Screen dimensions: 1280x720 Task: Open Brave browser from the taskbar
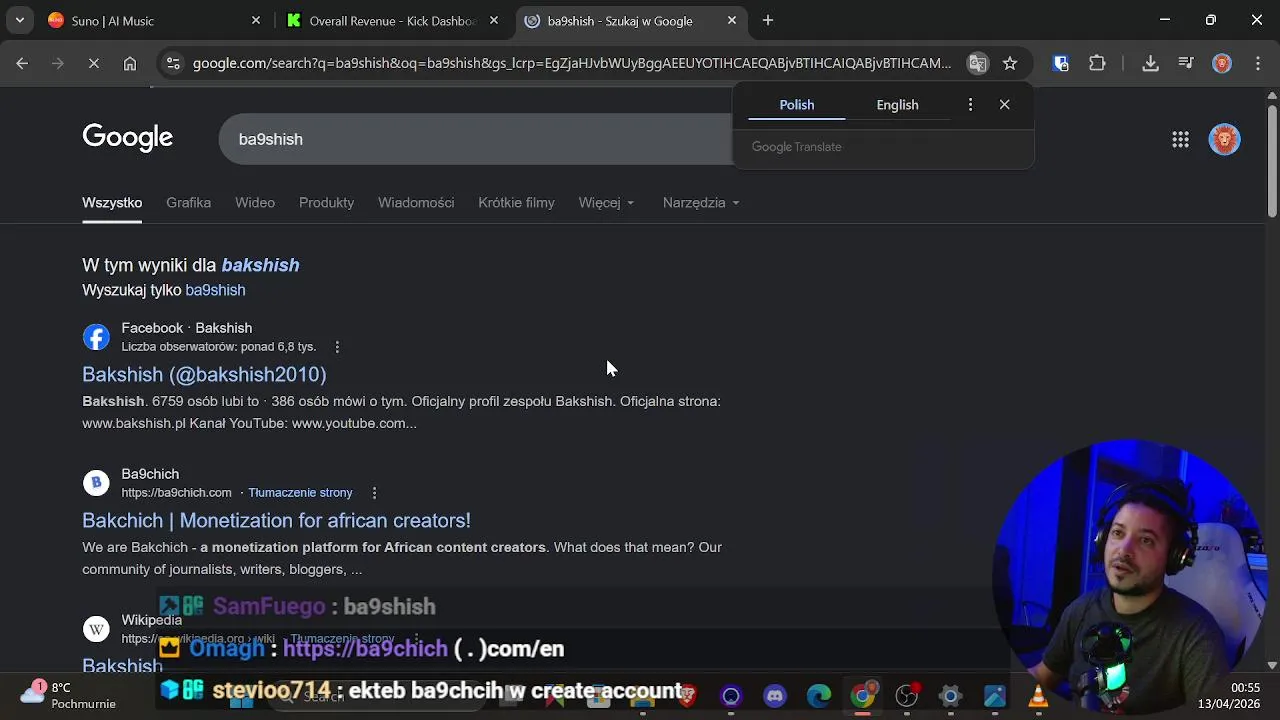point(687,696)
